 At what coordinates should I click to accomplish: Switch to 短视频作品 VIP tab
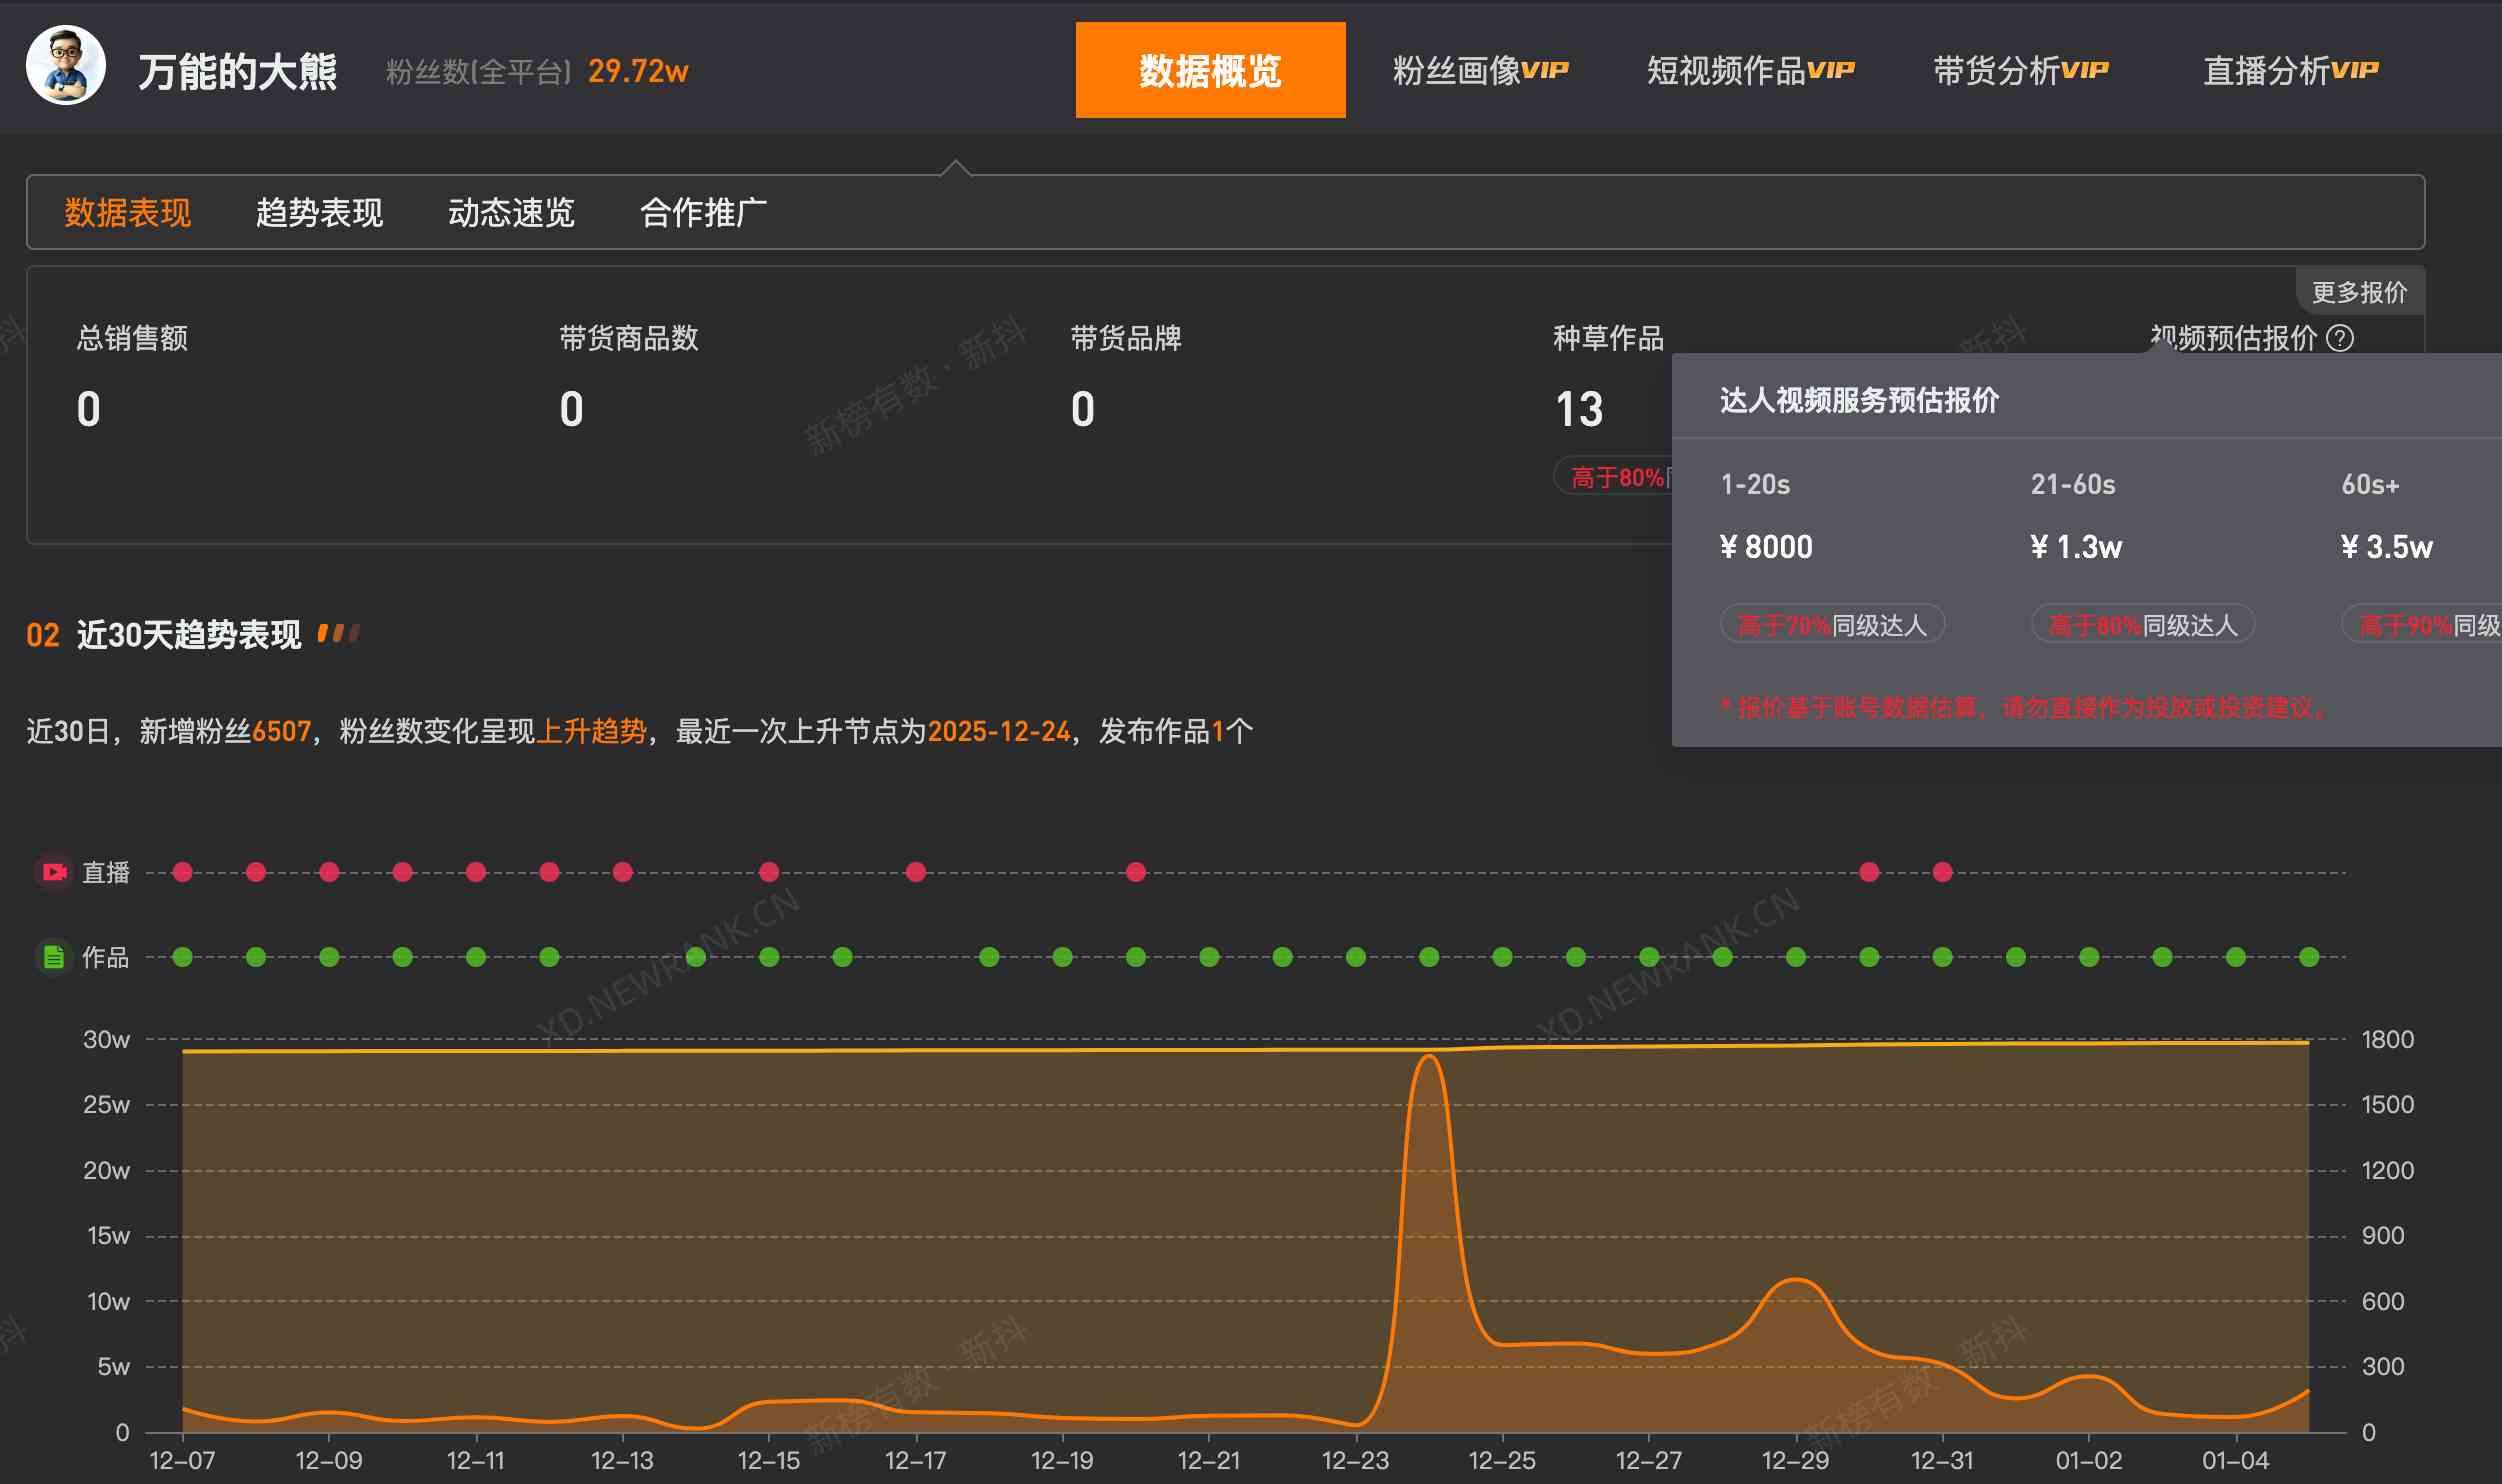click(x=1750, y=70)
